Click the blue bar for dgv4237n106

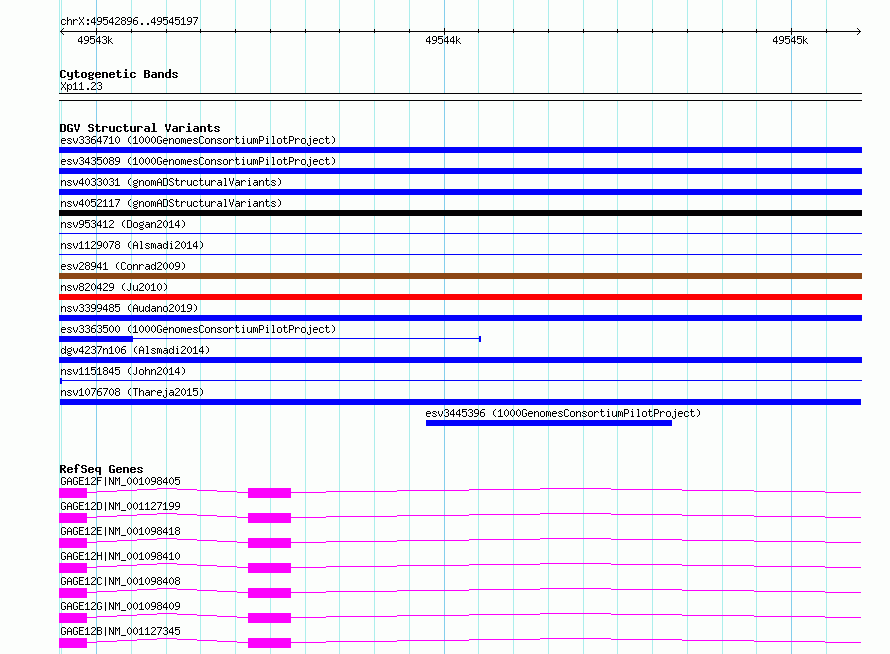coord(460,360)
